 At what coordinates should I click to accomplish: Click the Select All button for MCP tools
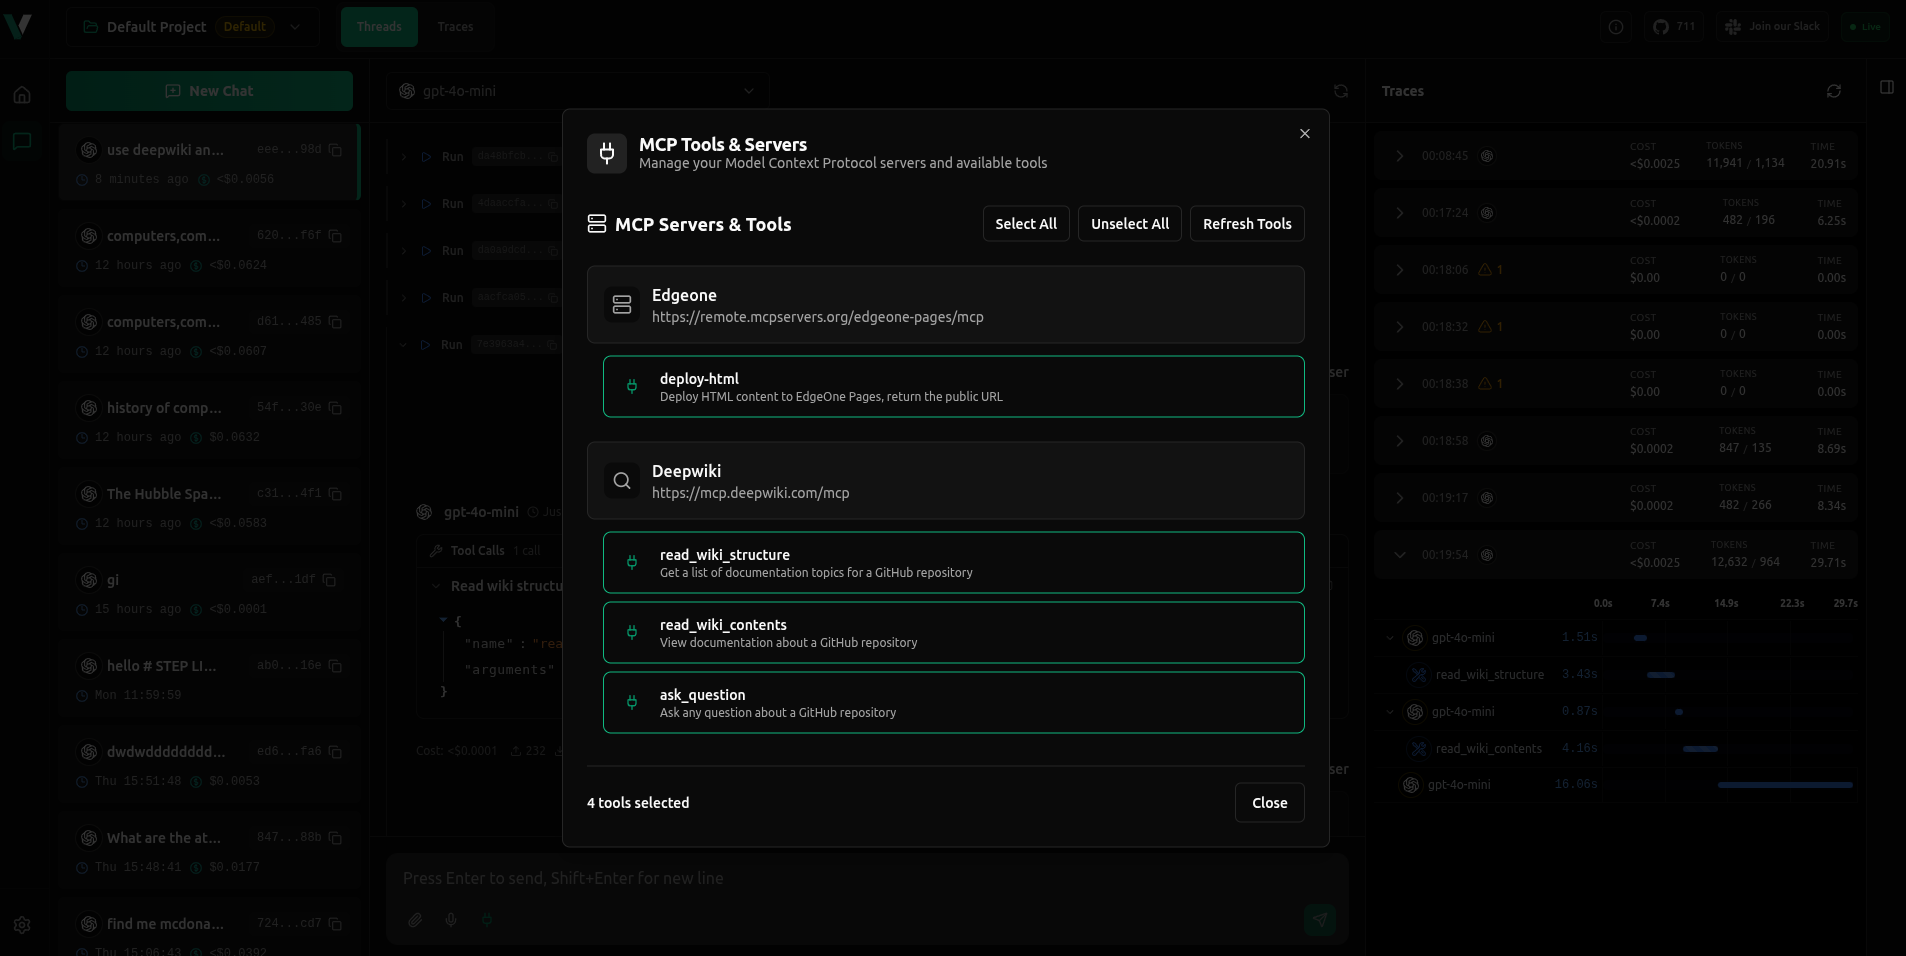1025,223
